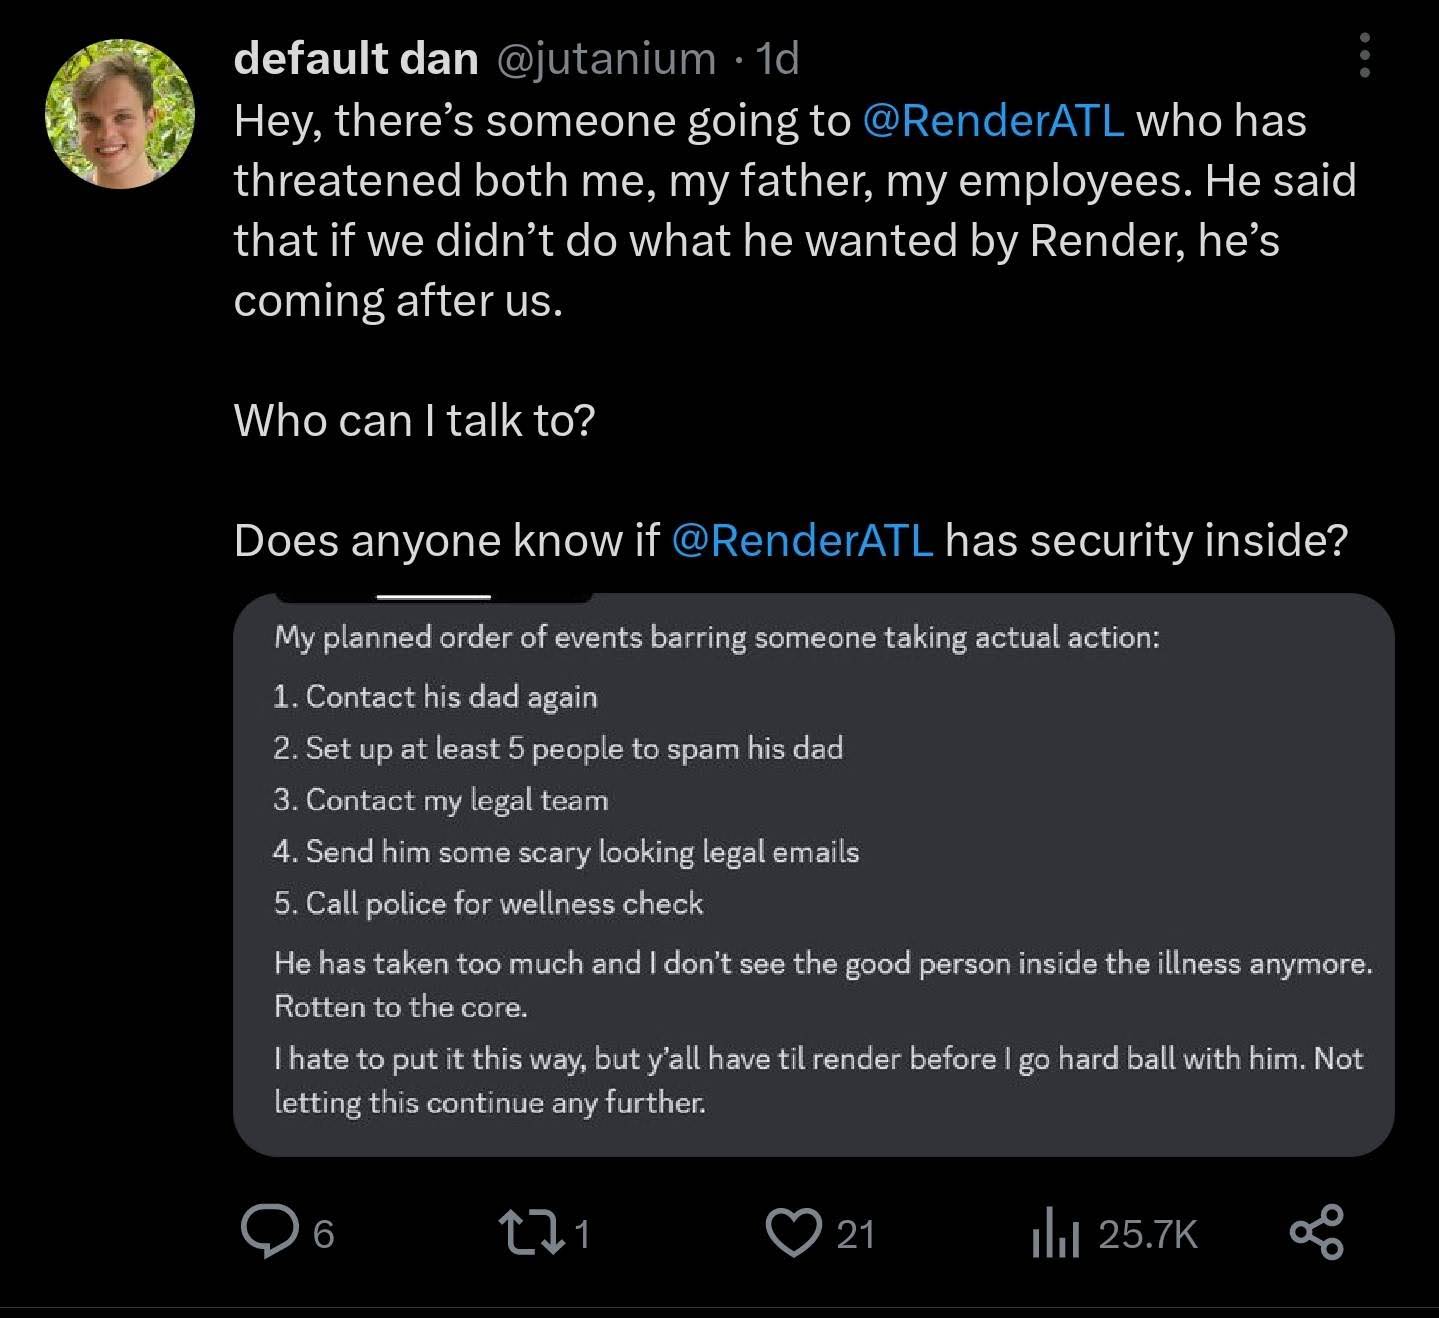Click the tweet text 'Who can I talk to?'

414,420
